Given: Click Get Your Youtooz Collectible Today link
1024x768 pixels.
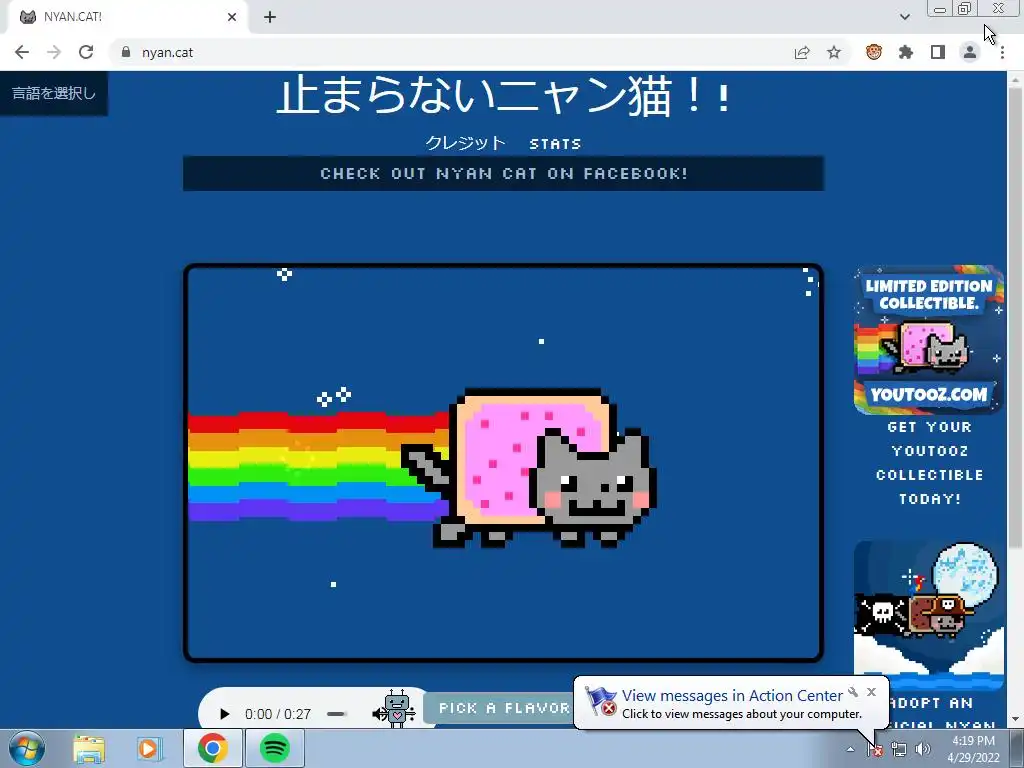Looking at the screenshot, I should click(x=929, y=463).
